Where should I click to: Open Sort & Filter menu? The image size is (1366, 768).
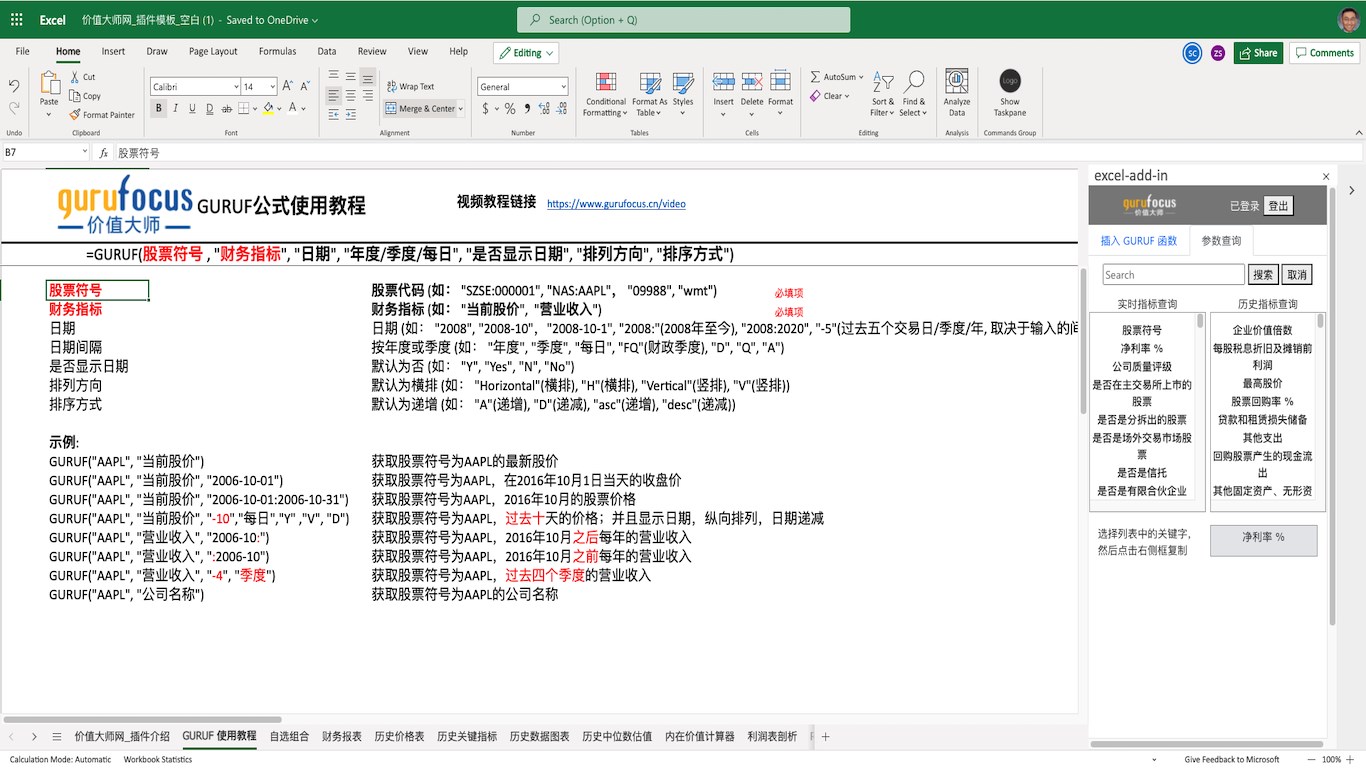point(883,94)
